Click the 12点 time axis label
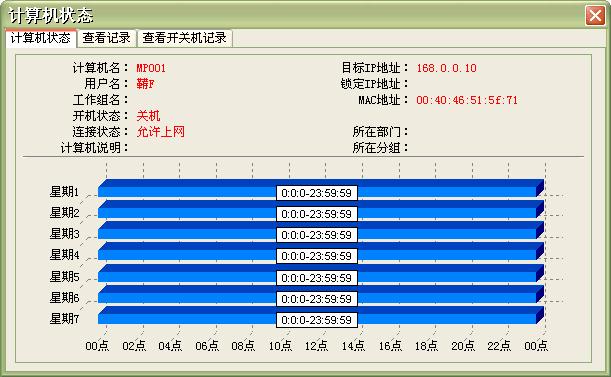This screenshot has width=611, height=377. pos(316,345)
